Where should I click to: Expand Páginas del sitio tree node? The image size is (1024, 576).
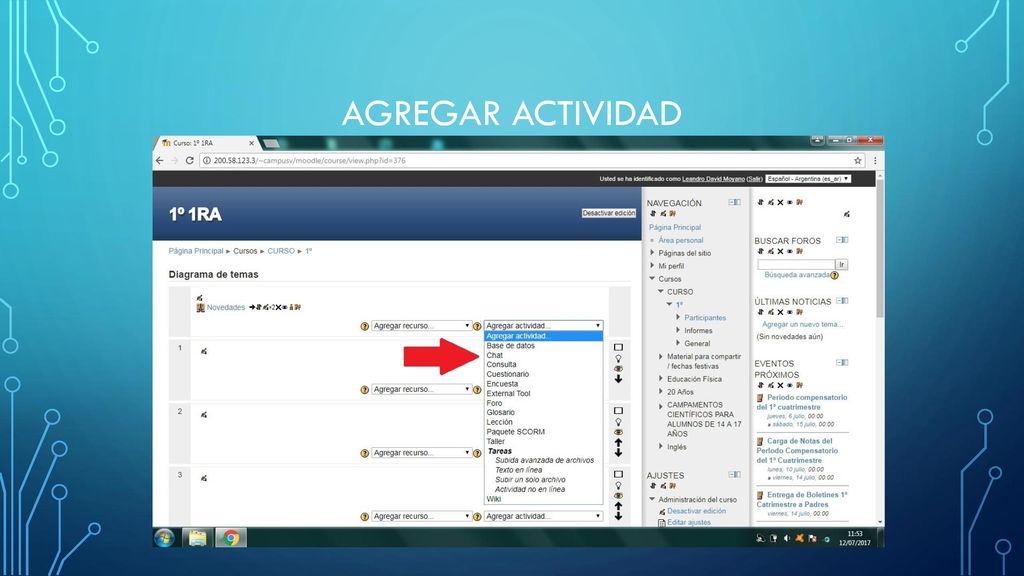coord(652,253)
